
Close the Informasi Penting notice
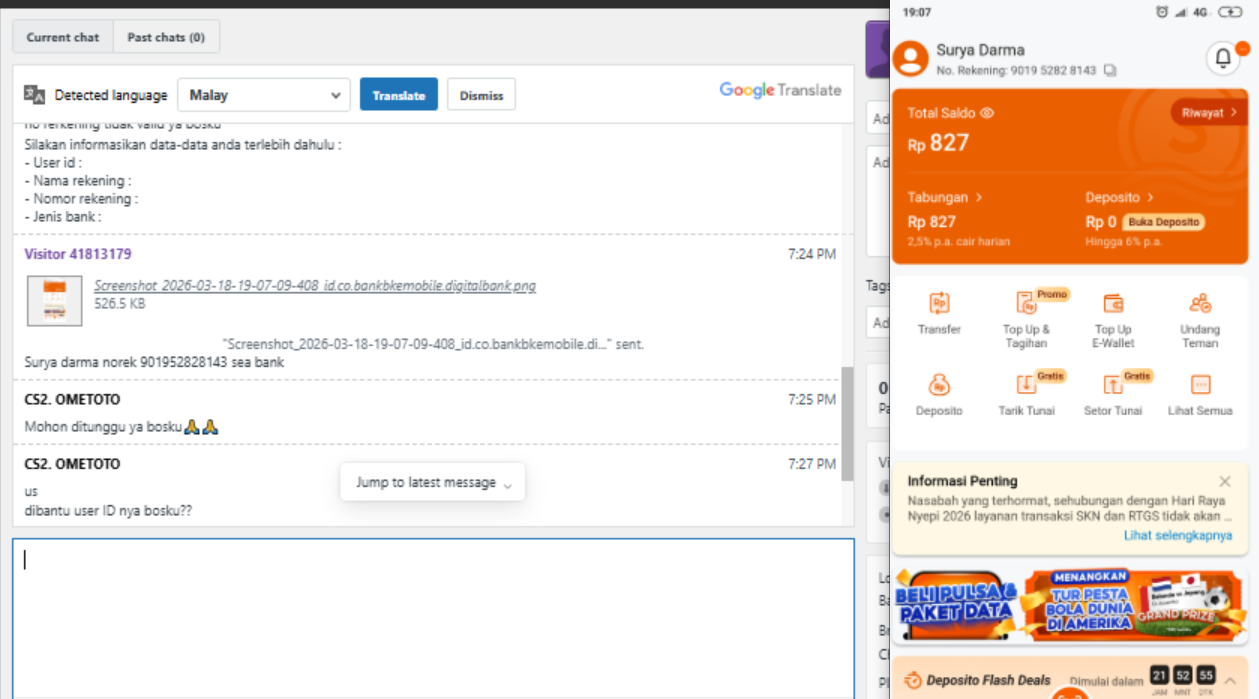click(1225, 481)
